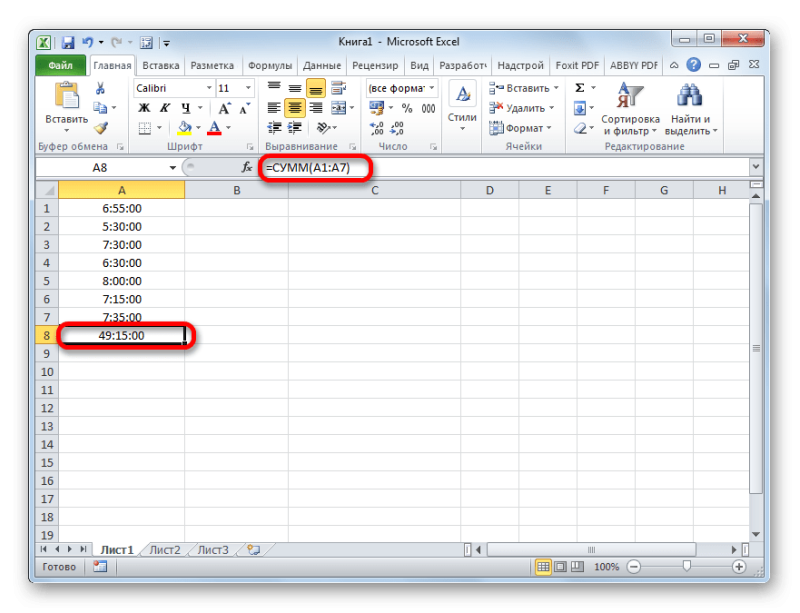Switch to sheet tab Лист2
The width and height of the screenshot is (800, 613).
coord(165,550)
